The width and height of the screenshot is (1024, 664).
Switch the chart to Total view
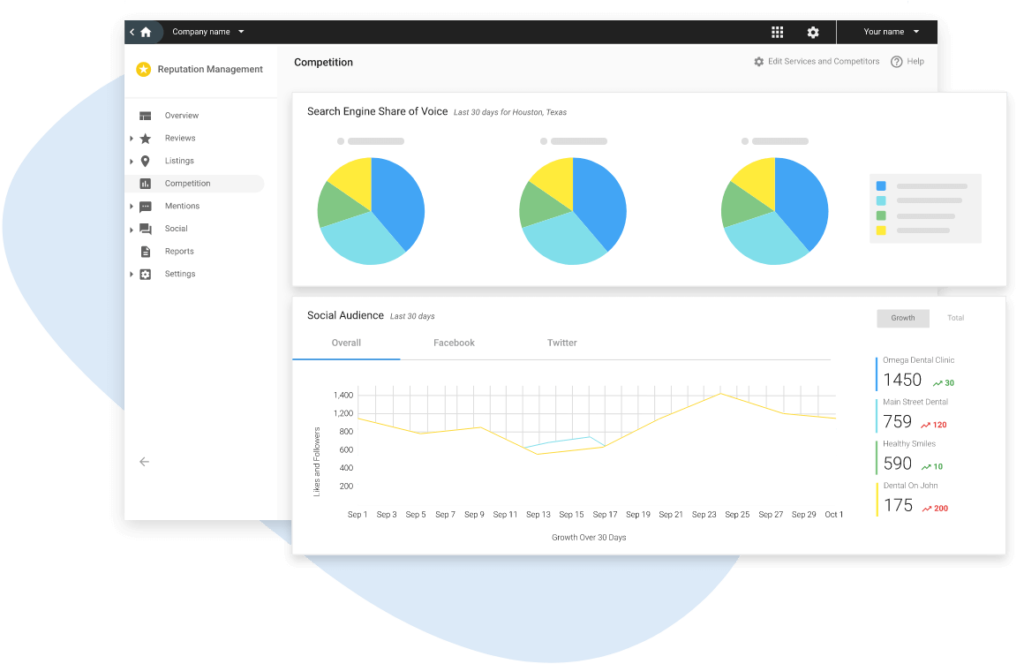pos(956,318)
